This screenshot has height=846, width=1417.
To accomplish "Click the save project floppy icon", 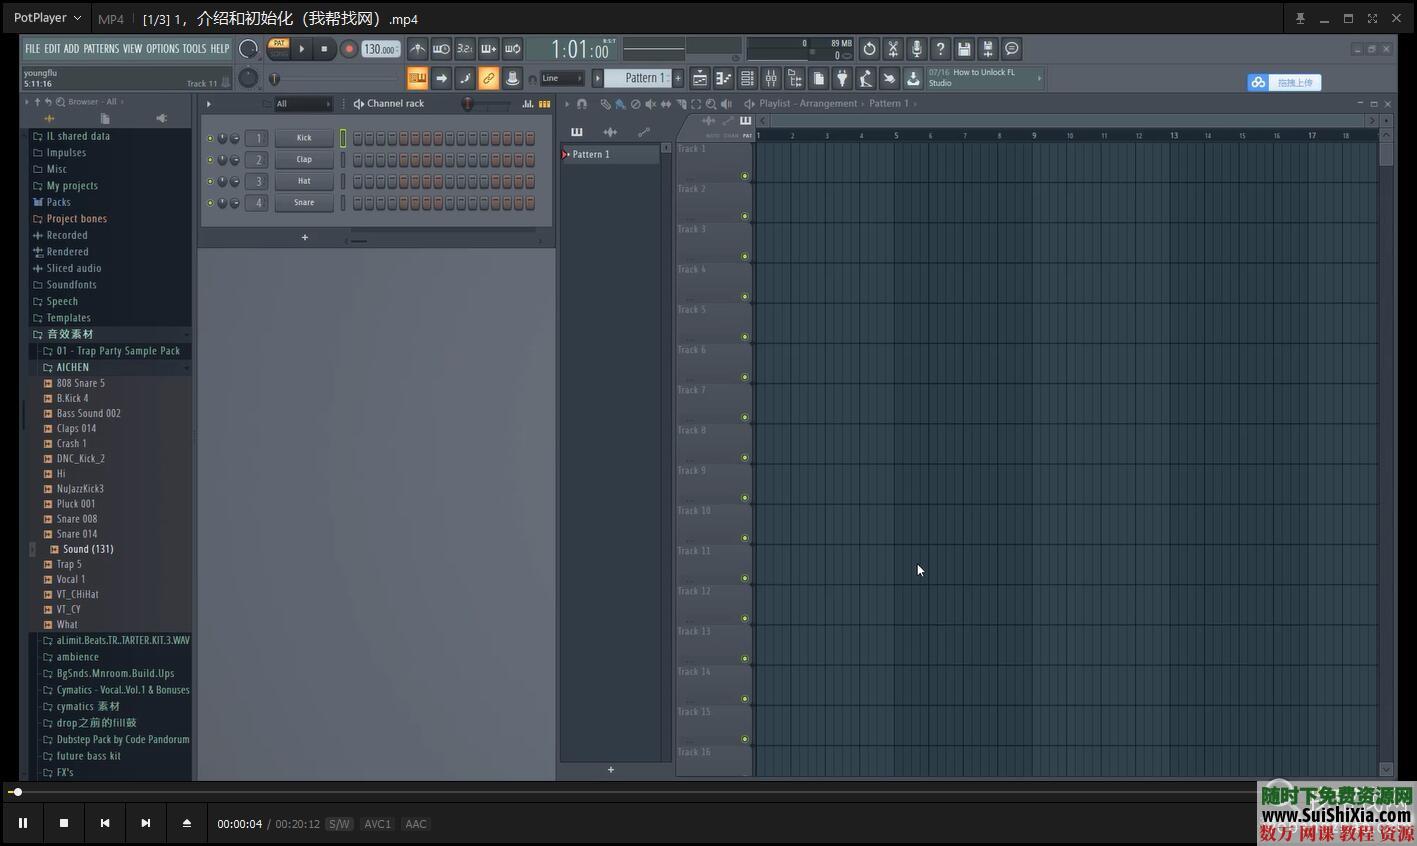I will click(964, 49).
